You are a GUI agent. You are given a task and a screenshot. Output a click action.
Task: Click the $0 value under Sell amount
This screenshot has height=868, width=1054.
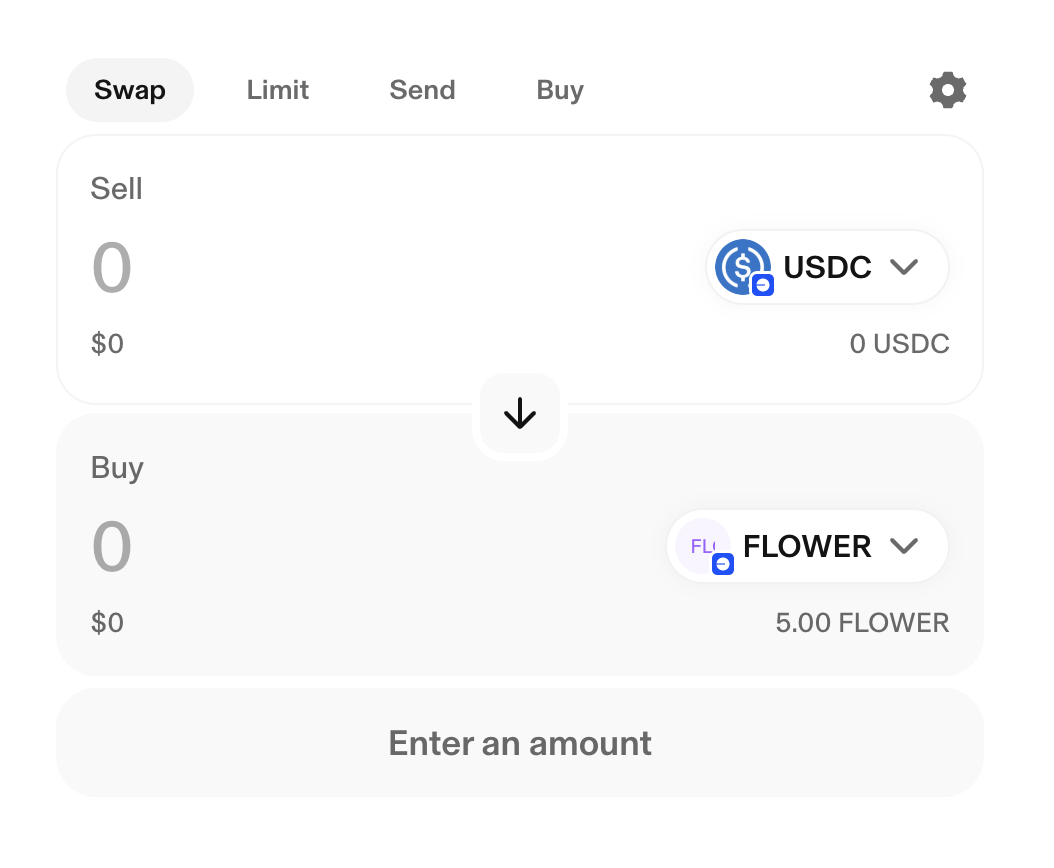[x=107, y=344]
